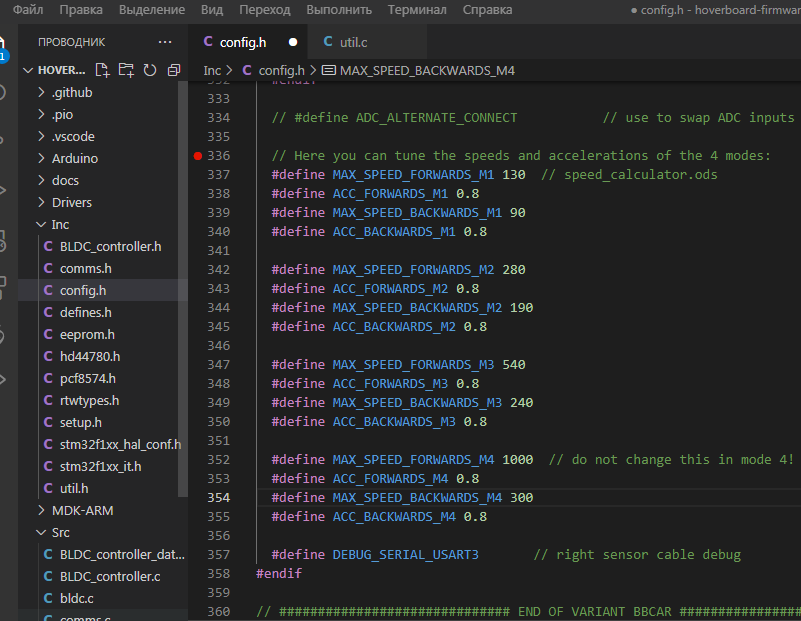Viewport: 801px width, 621px height.
Task: Open Explorer panel more actions (three dots)
Action: click(165, 42)
